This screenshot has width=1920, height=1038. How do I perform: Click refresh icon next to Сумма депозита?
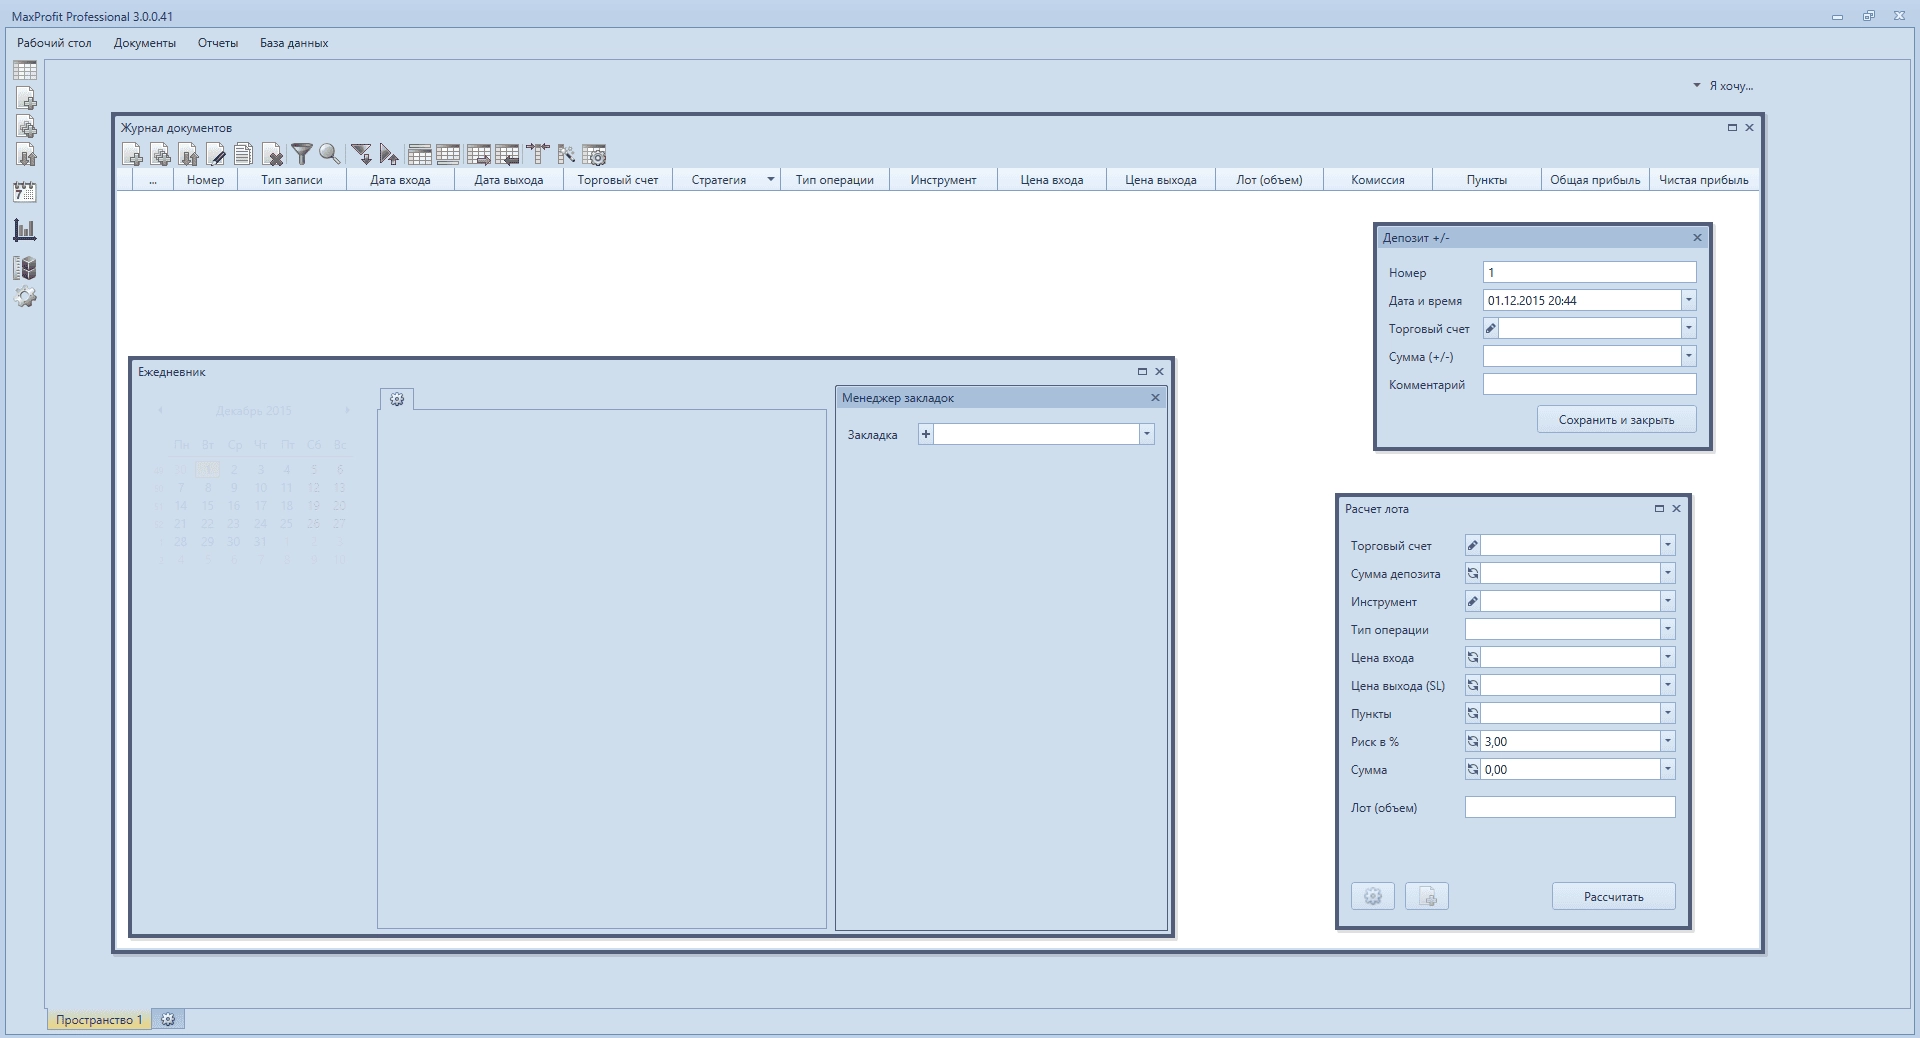coord(1473,573)
